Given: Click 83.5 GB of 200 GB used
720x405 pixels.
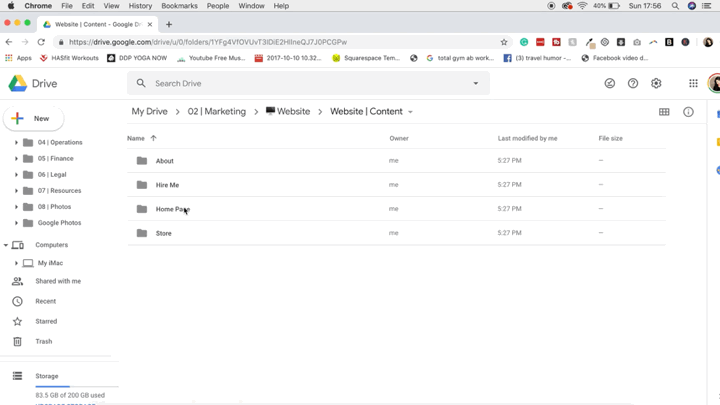Looking at the screenshot, I should pyautogui.click(x=70, y=395).
